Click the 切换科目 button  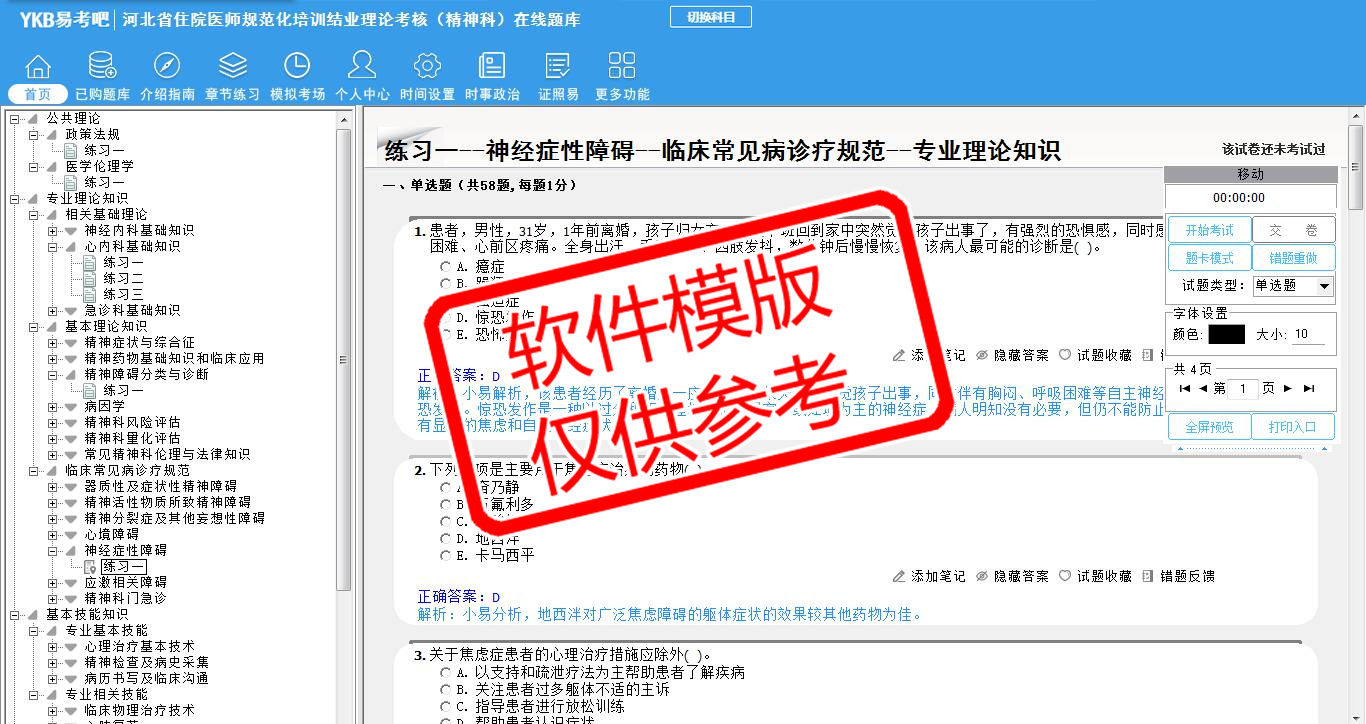point(710,17)
